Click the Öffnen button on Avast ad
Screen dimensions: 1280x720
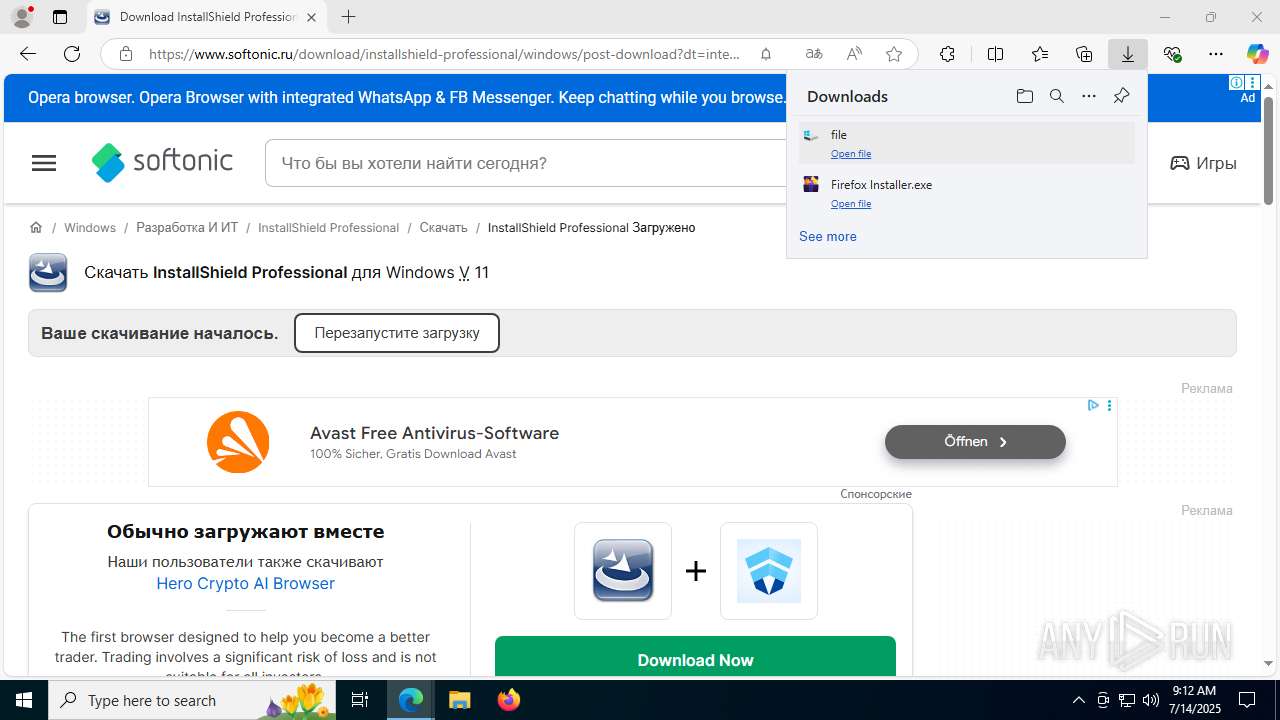[975, 441]
